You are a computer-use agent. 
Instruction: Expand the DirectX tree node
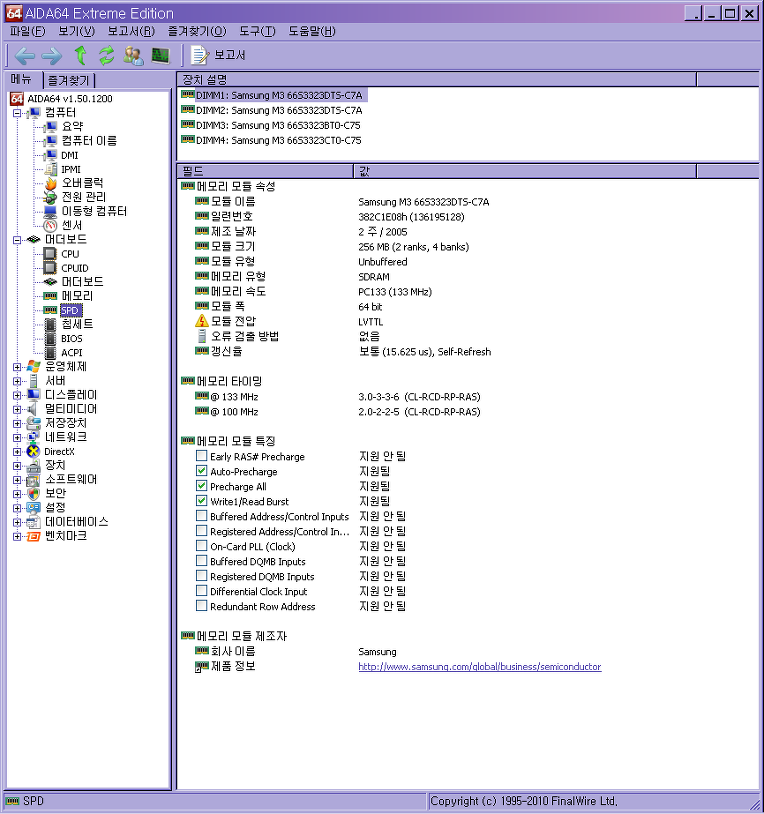pyautogui.click(x=17, y=452)
